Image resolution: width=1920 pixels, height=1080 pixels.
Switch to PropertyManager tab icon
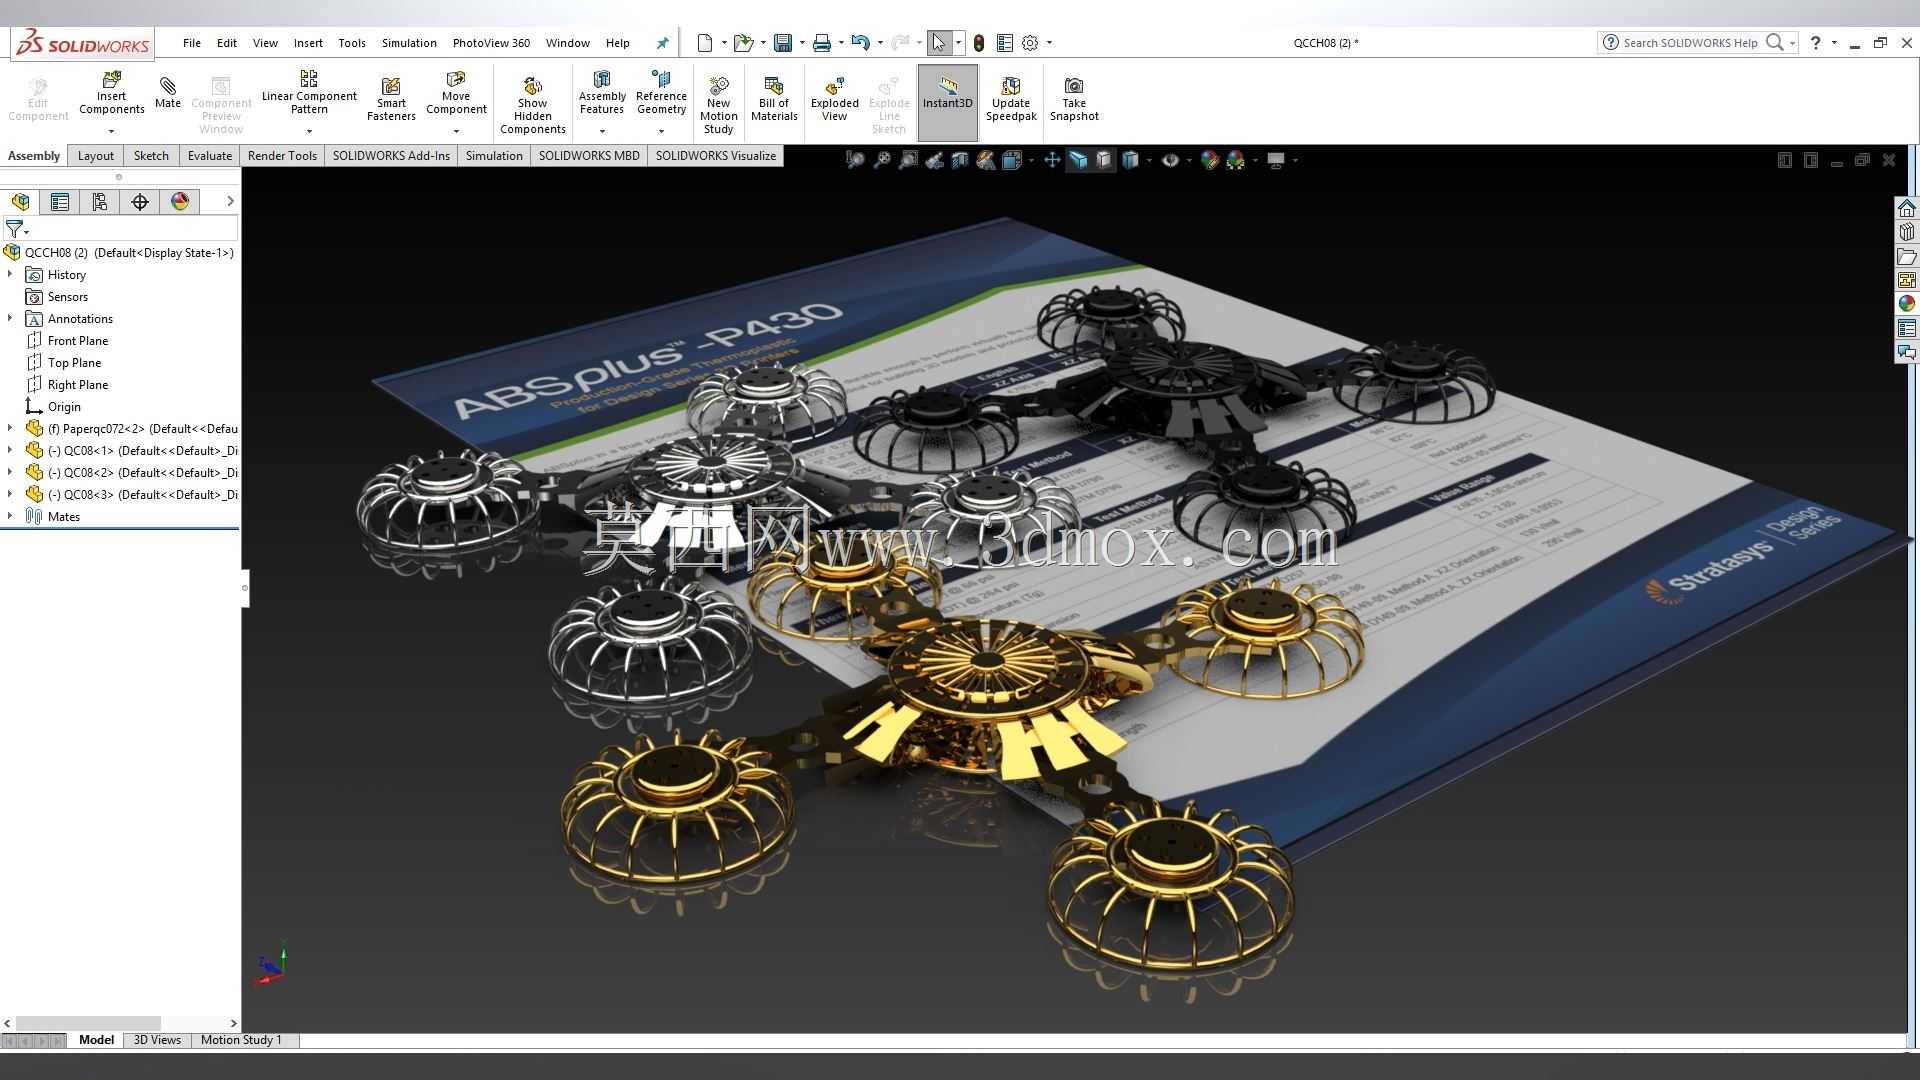(60, 202)
